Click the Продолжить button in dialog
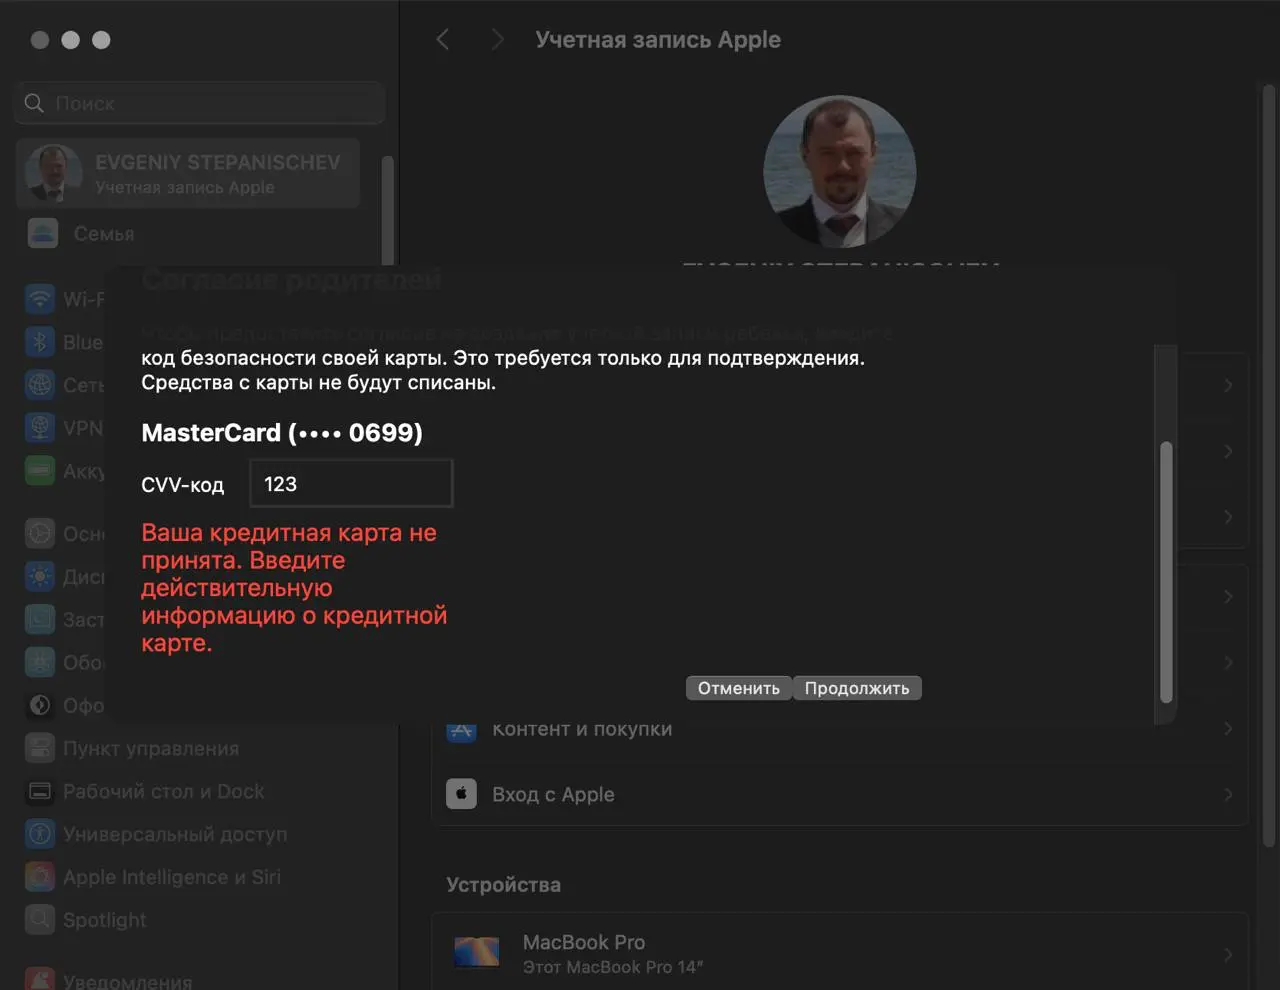 click(x=857, y=688)
